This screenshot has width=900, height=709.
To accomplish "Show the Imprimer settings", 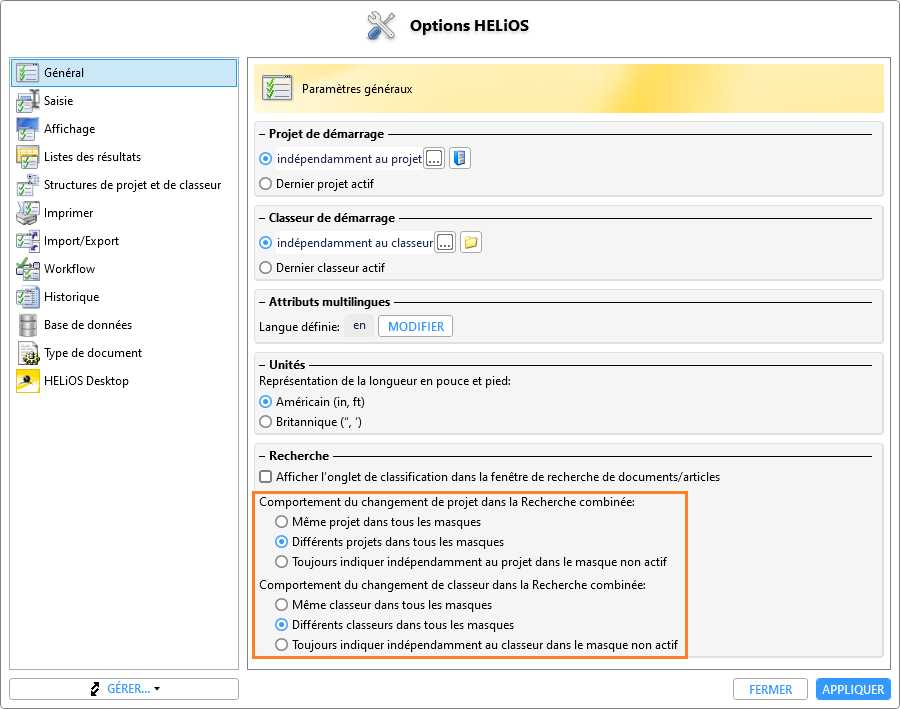I will click(124, 213).
